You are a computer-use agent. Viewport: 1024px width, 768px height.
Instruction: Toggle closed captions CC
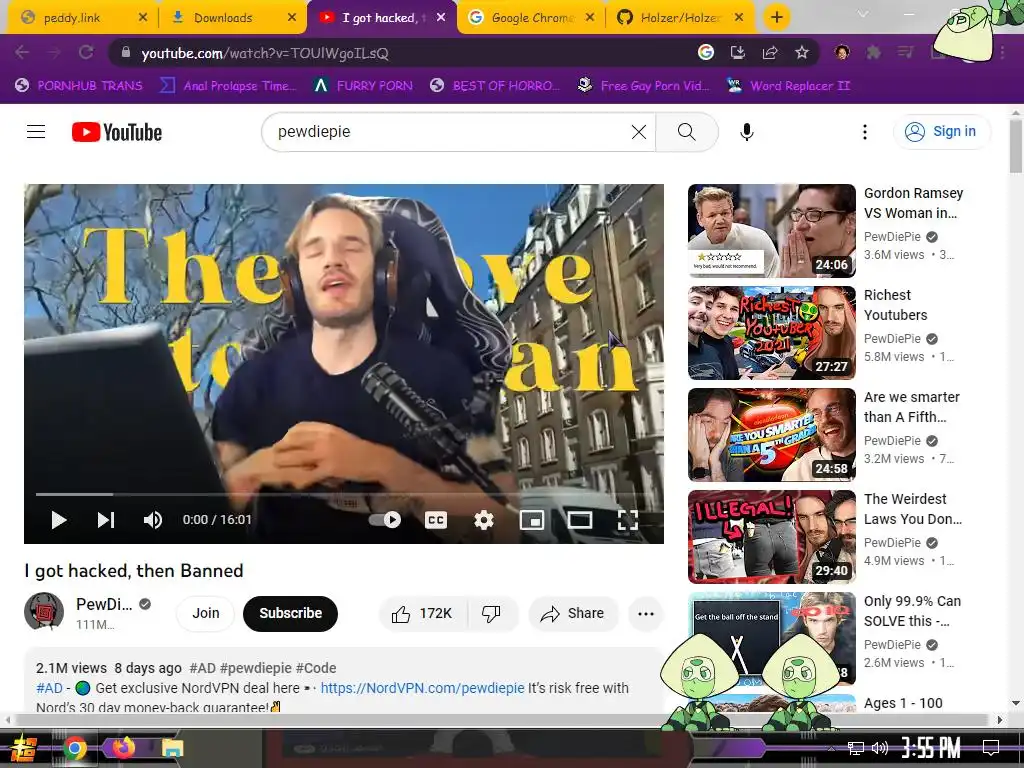436,520
